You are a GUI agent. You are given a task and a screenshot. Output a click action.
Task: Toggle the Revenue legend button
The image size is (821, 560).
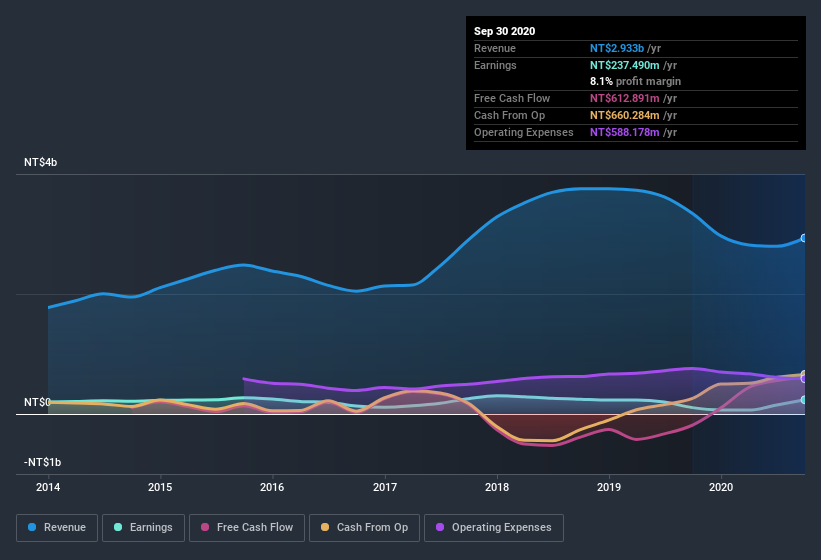point(57,528)
